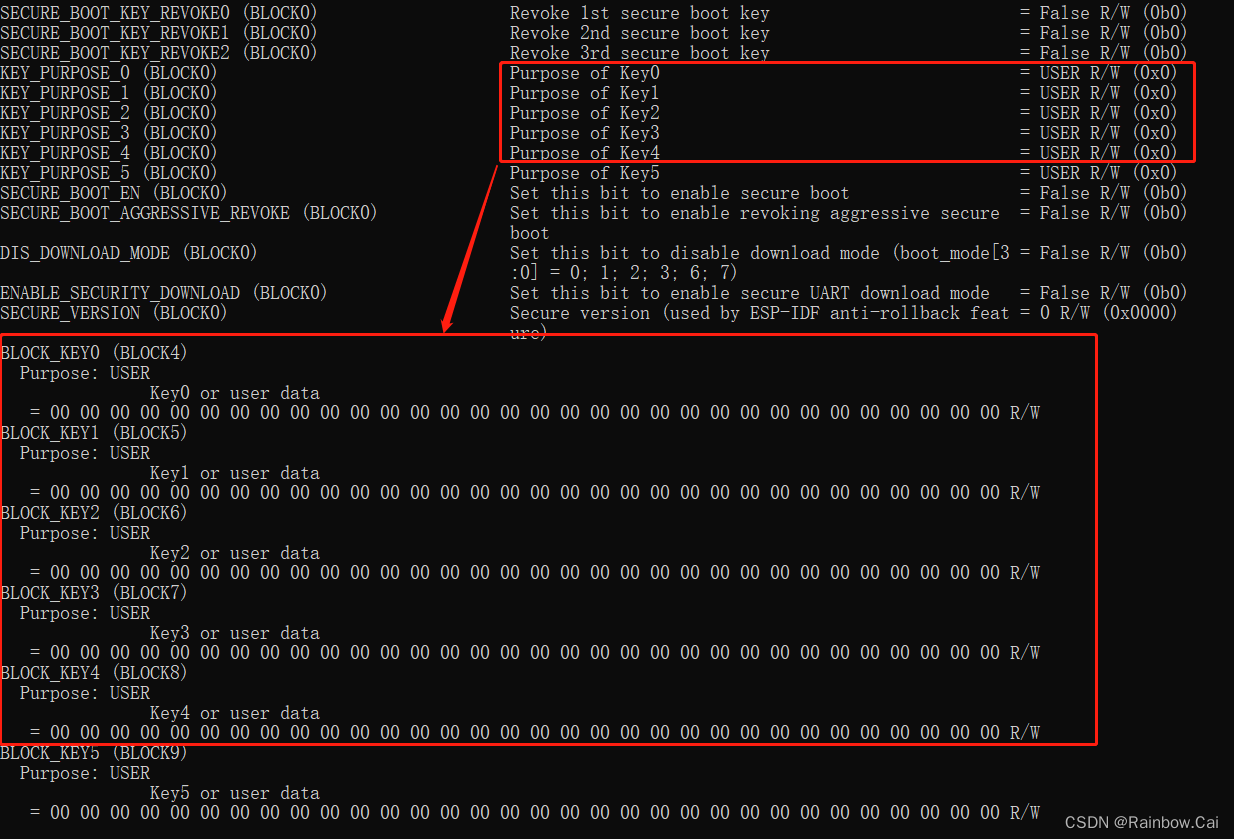Click '= 0 R/W (0x0000' secure version value
The image size is (1234, 839).
[1099, 313]
